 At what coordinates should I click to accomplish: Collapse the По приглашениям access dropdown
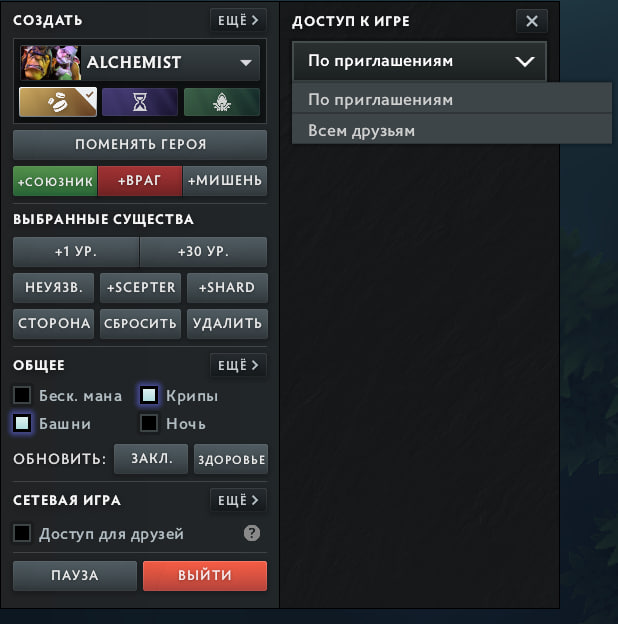pos(419,61)
